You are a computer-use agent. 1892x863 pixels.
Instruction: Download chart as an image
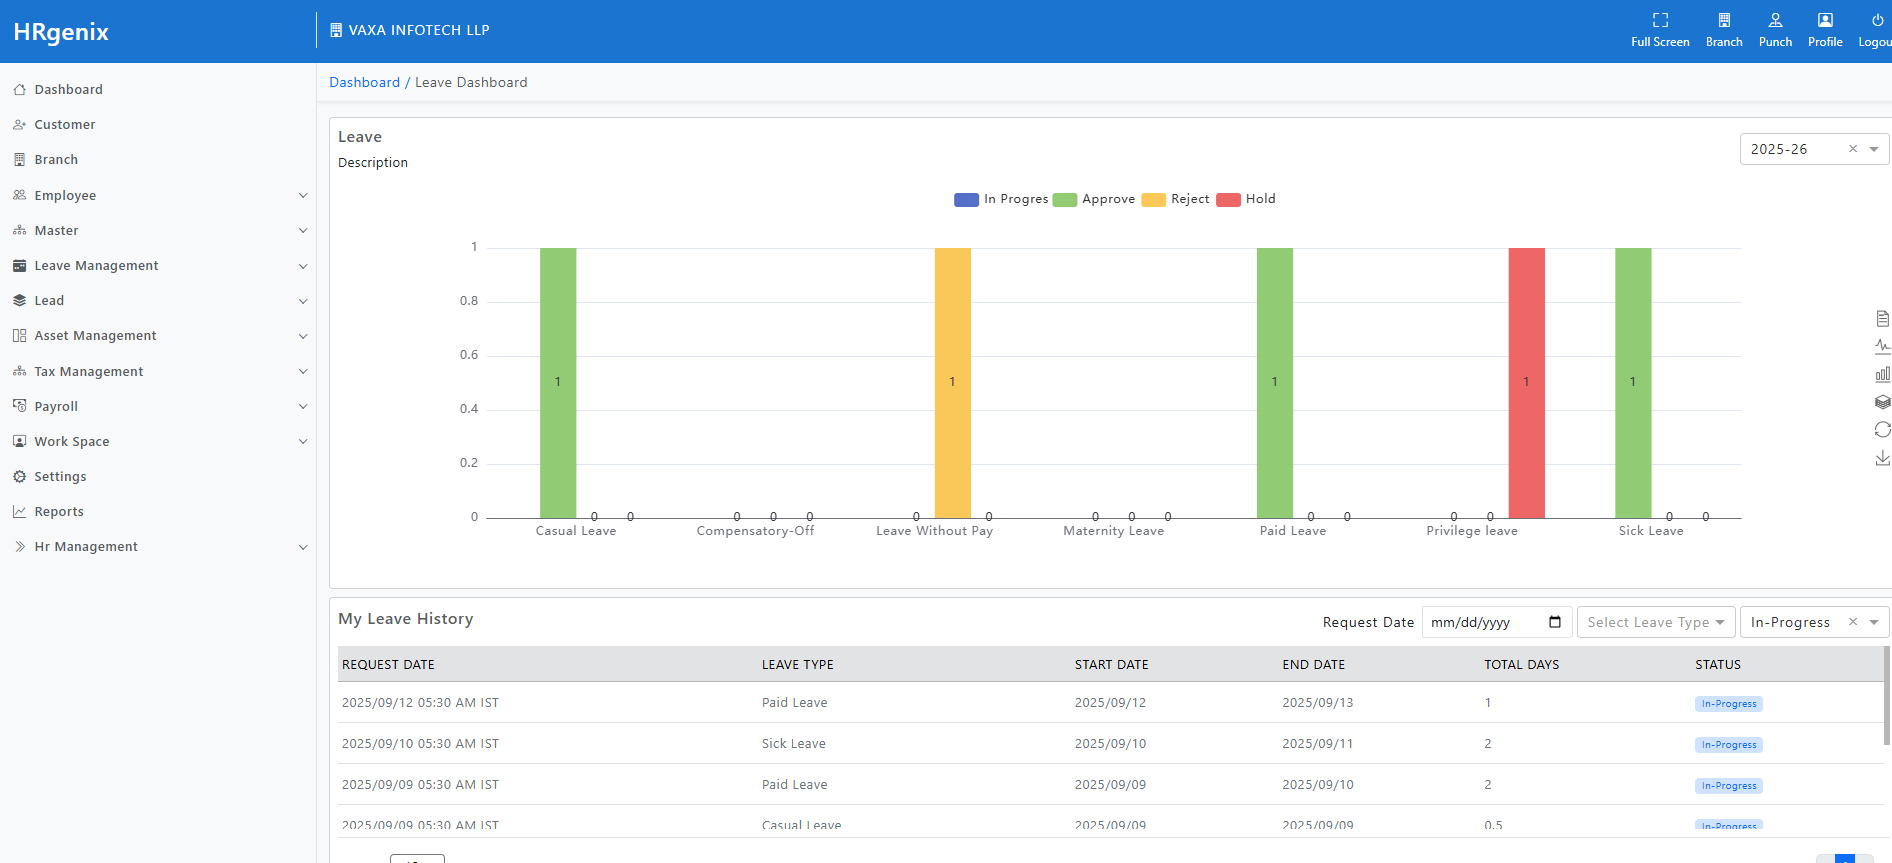coord(1882,458)
